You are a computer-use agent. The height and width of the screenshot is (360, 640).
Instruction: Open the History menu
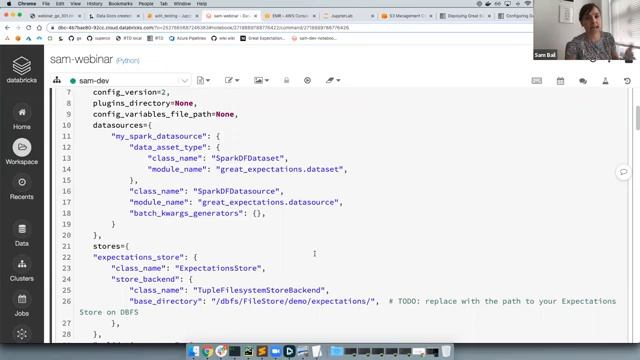click(94, 4)
